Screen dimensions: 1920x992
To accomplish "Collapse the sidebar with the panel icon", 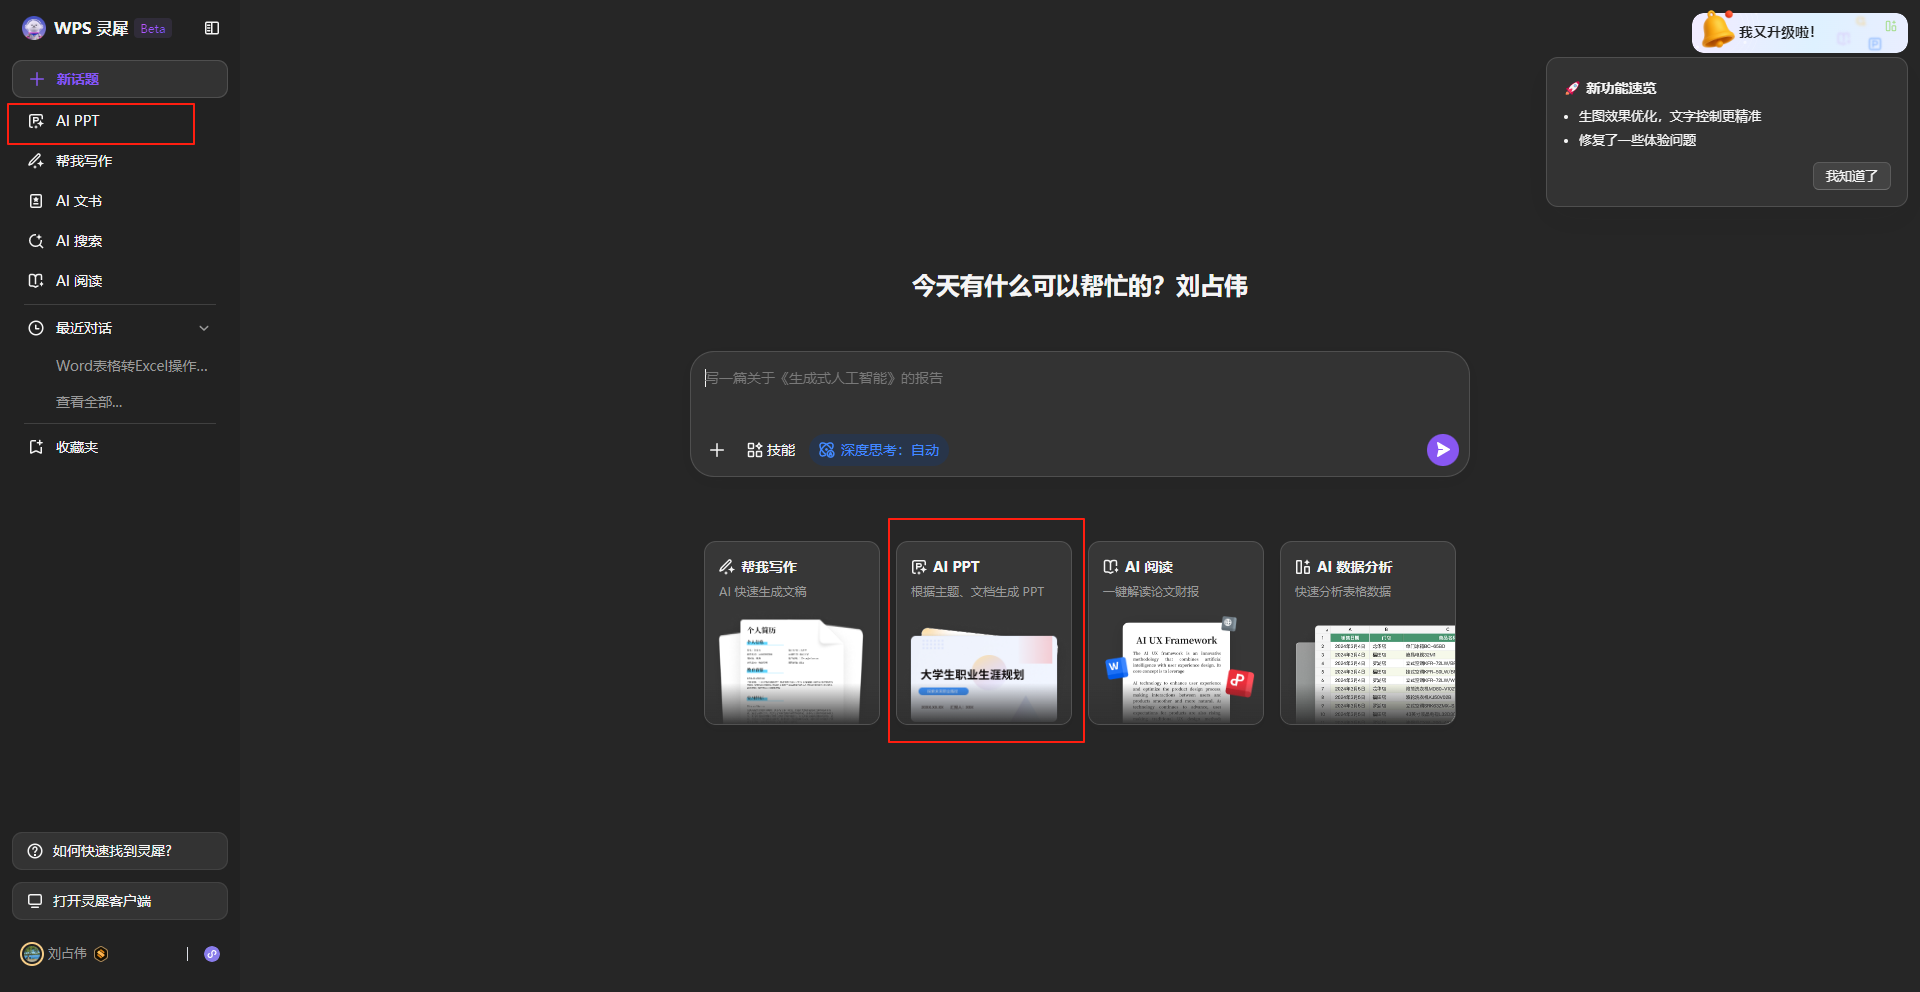I will coord(211,28).
